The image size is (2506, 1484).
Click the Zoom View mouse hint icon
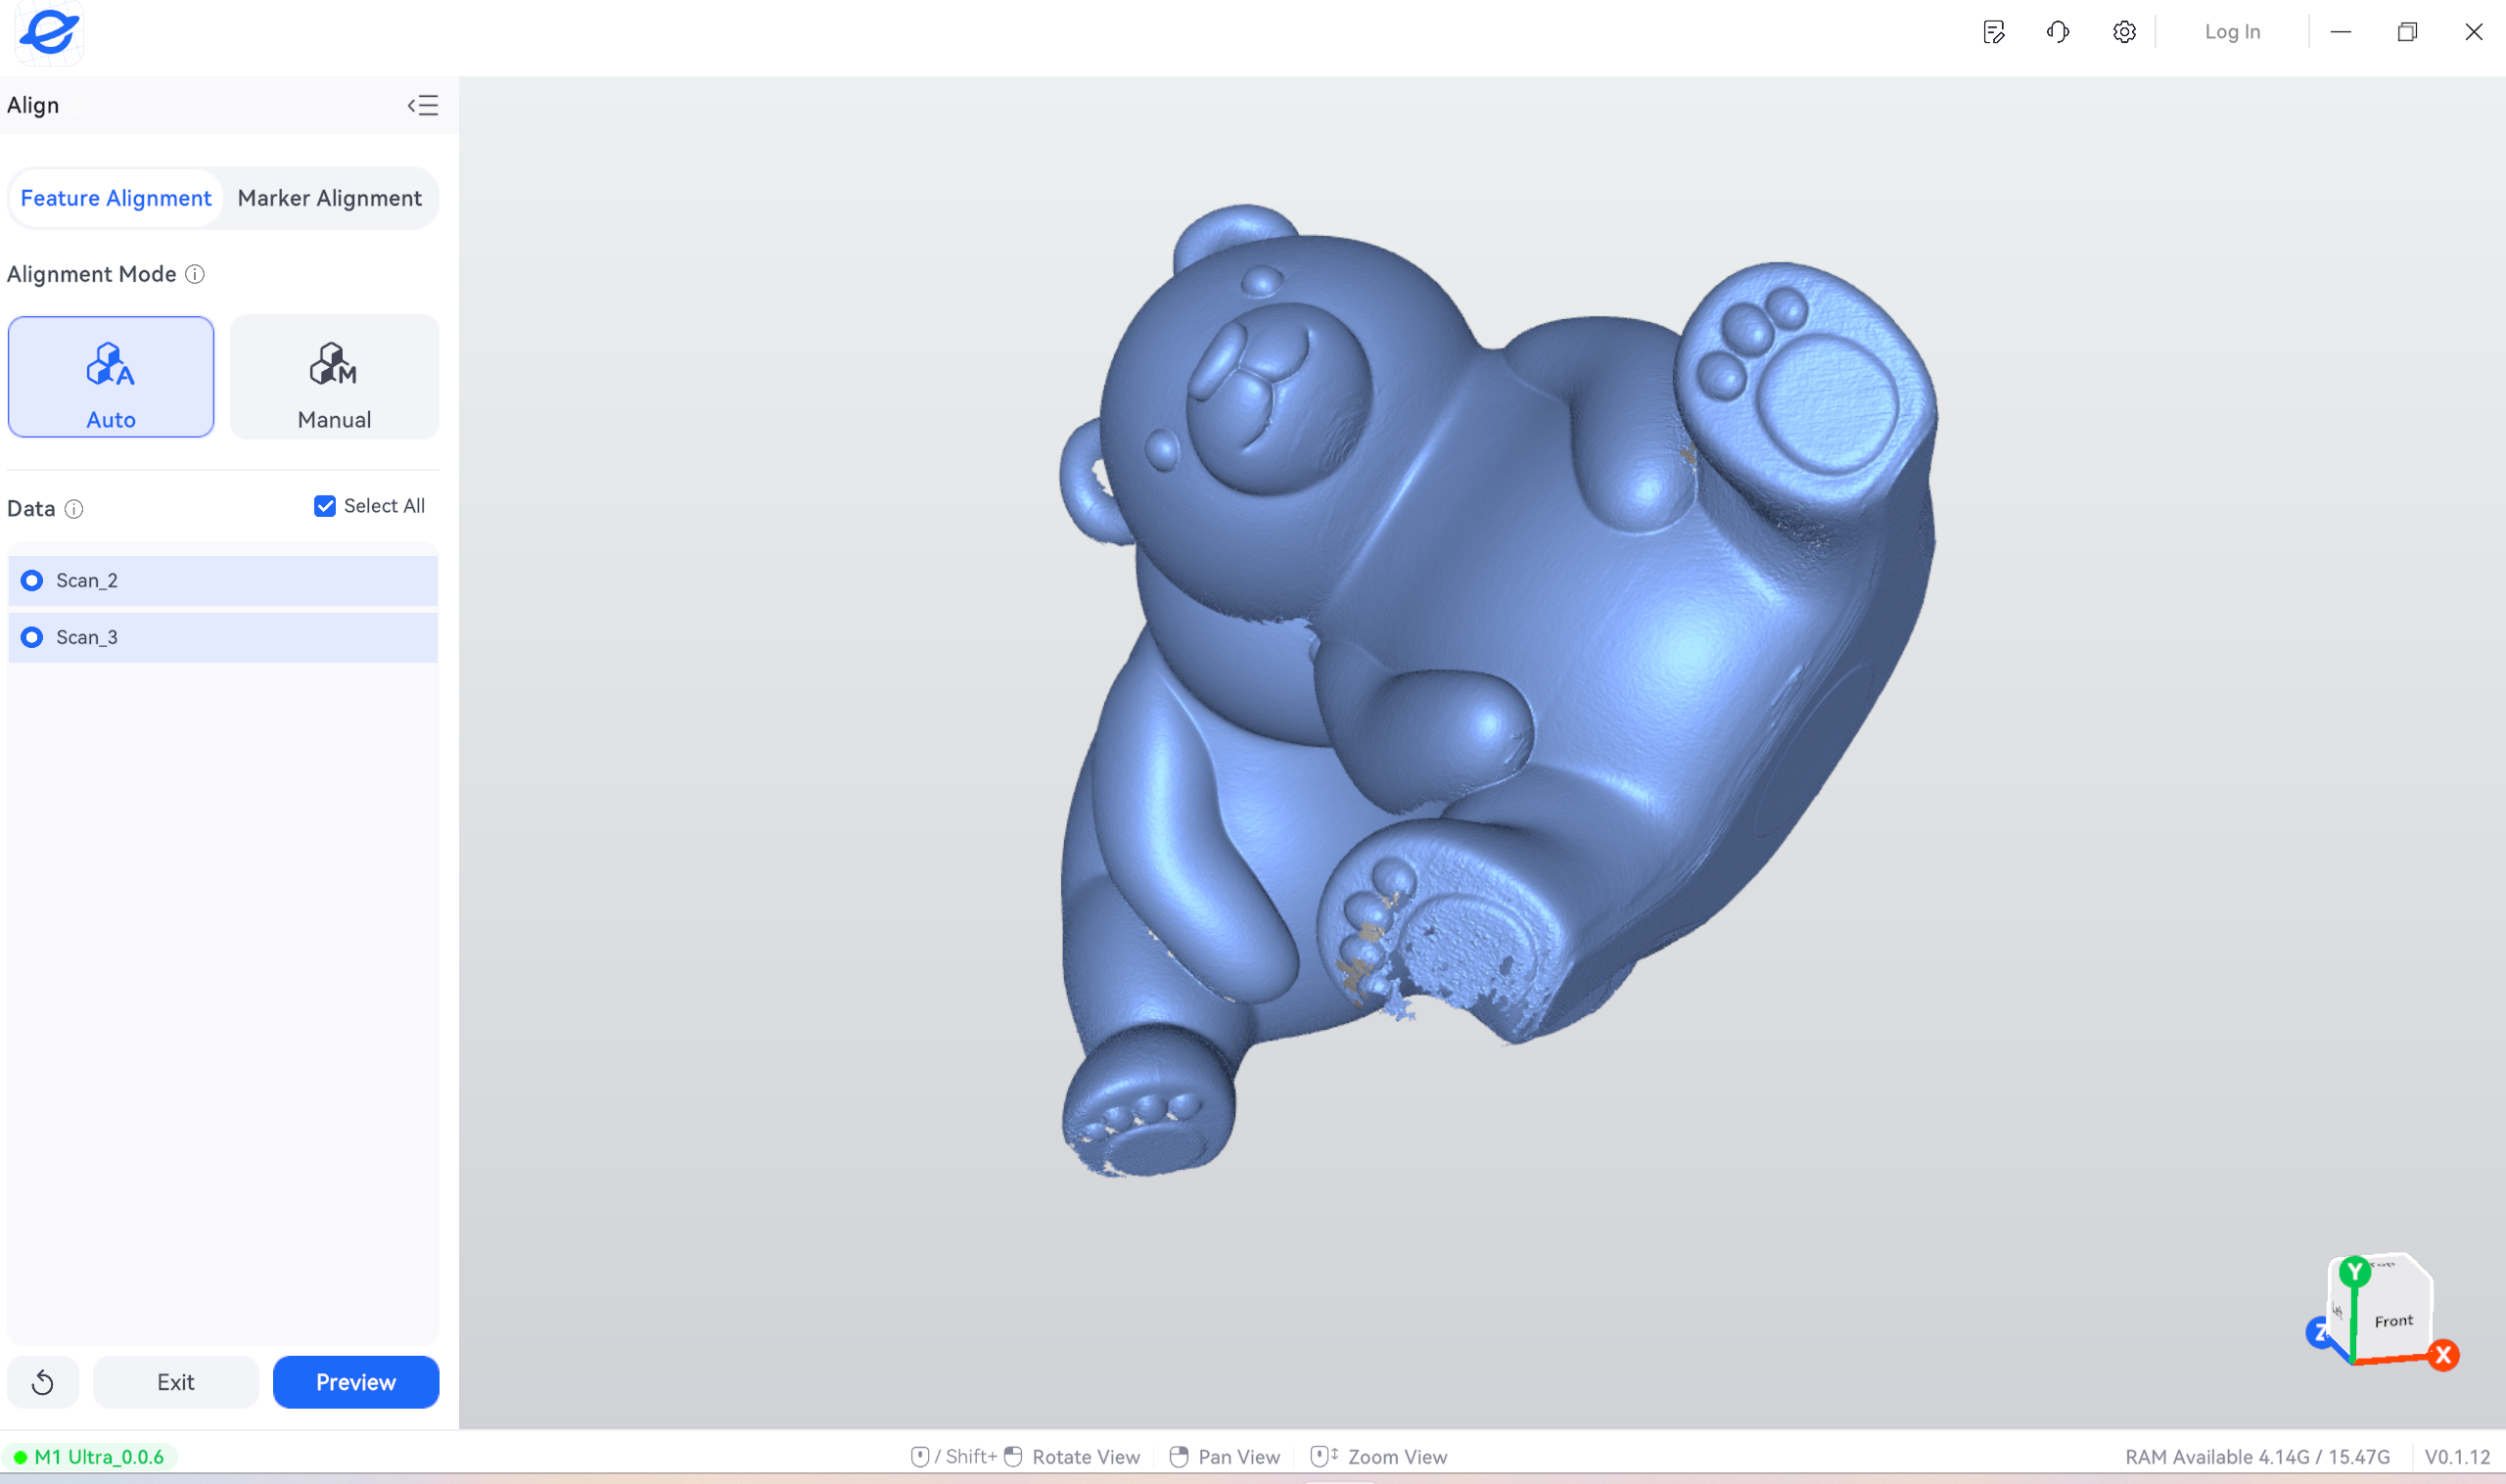[x=1324, y=1456]
